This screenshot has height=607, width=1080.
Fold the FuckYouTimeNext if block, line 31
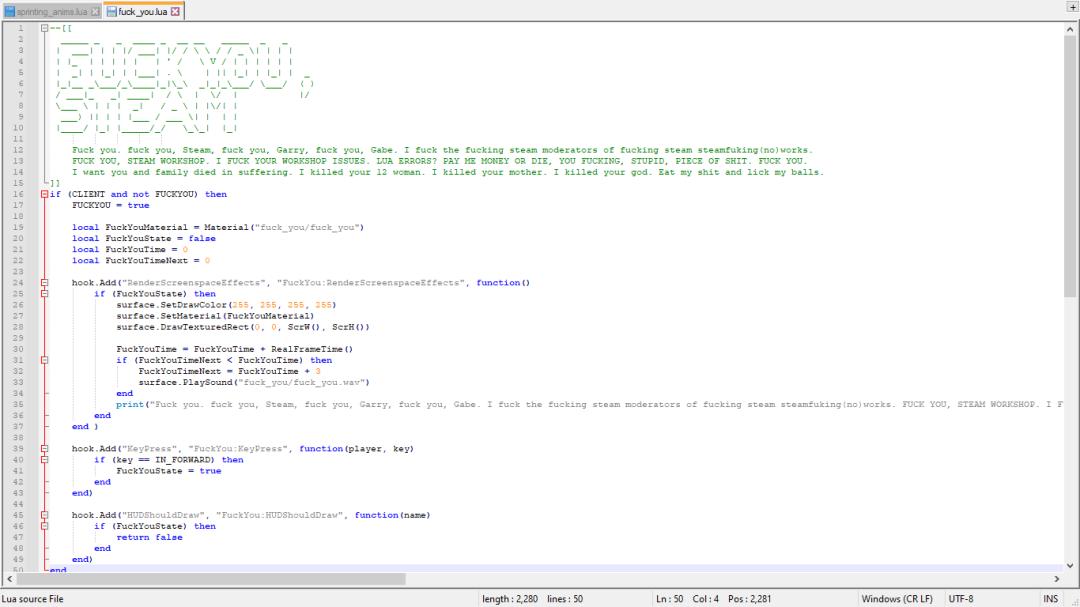pyautogui.click(x=45, y=360)
